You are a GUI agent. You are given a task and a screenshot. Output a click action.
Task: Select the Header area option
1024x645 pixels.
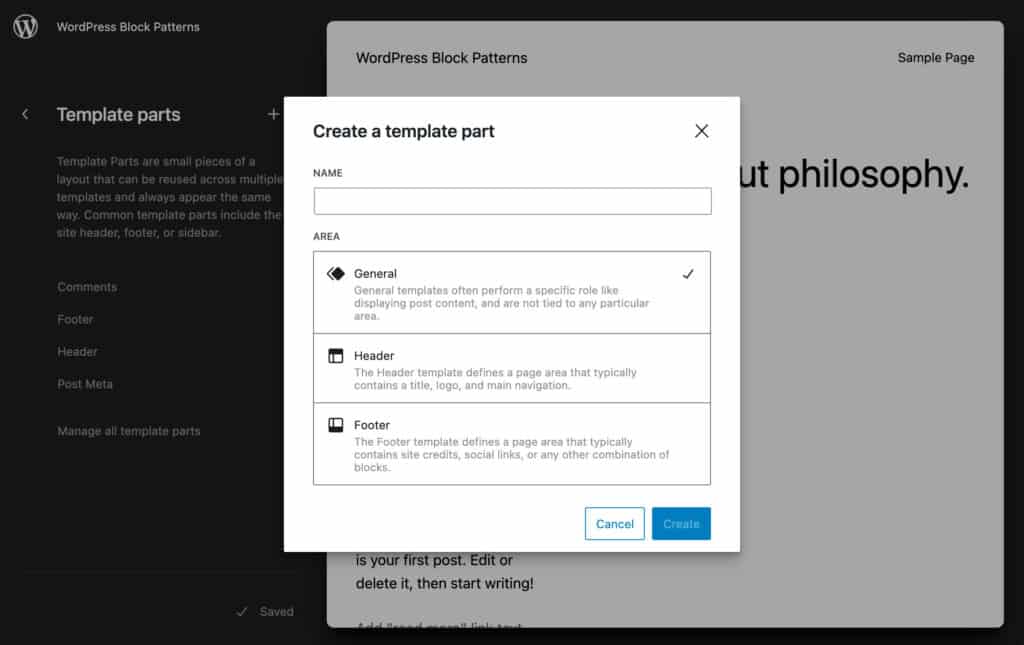(x=511, y=368)
